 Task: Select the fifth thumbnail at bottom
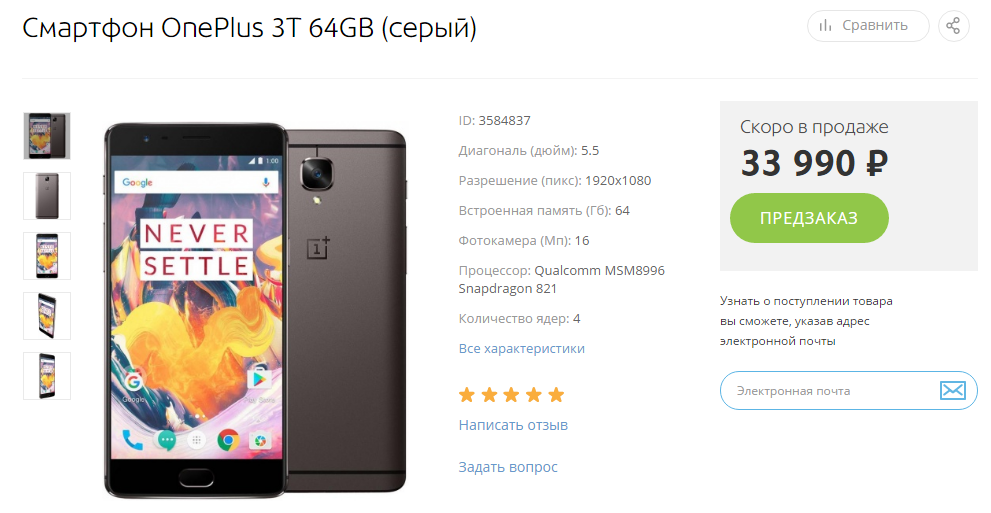pos(47,376)
